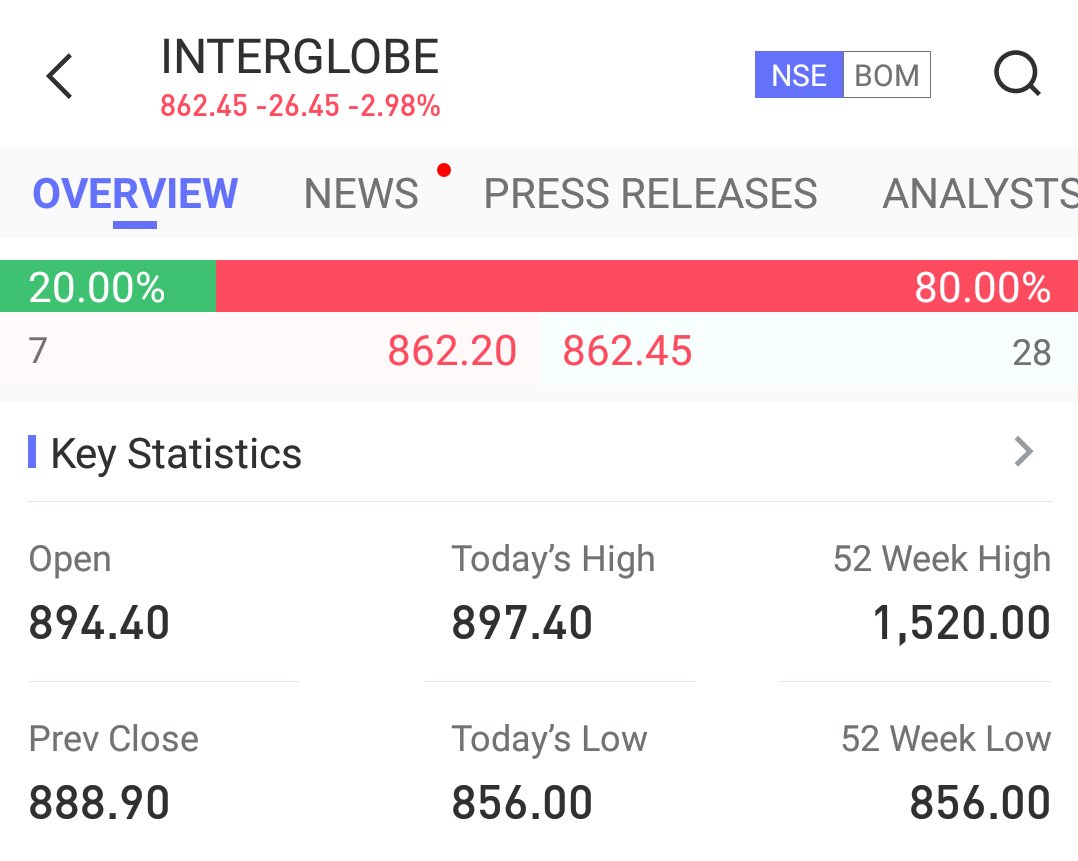Open the Key Statistics section header
Viewport: 1078px width, 861px height.
click(x=175, y=454)
